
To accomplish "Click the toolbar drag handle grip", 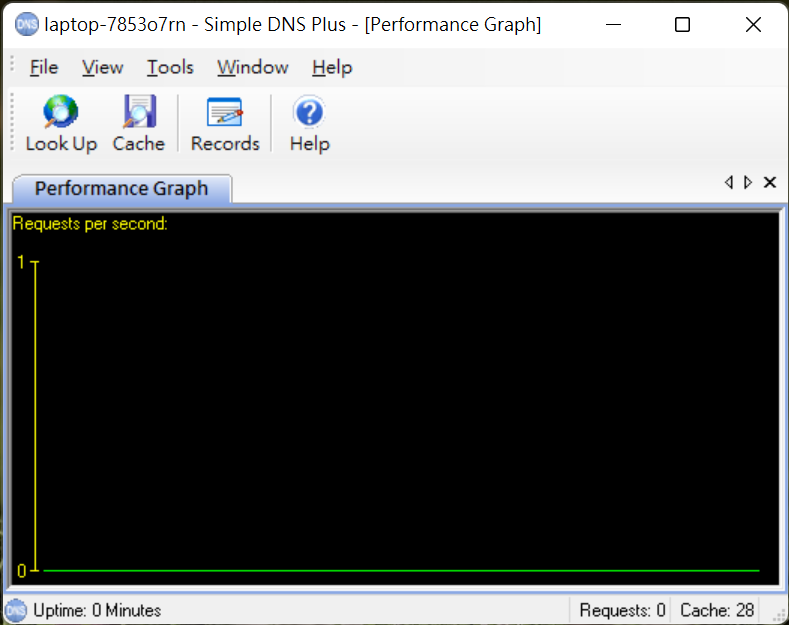I will pos(13,122).
